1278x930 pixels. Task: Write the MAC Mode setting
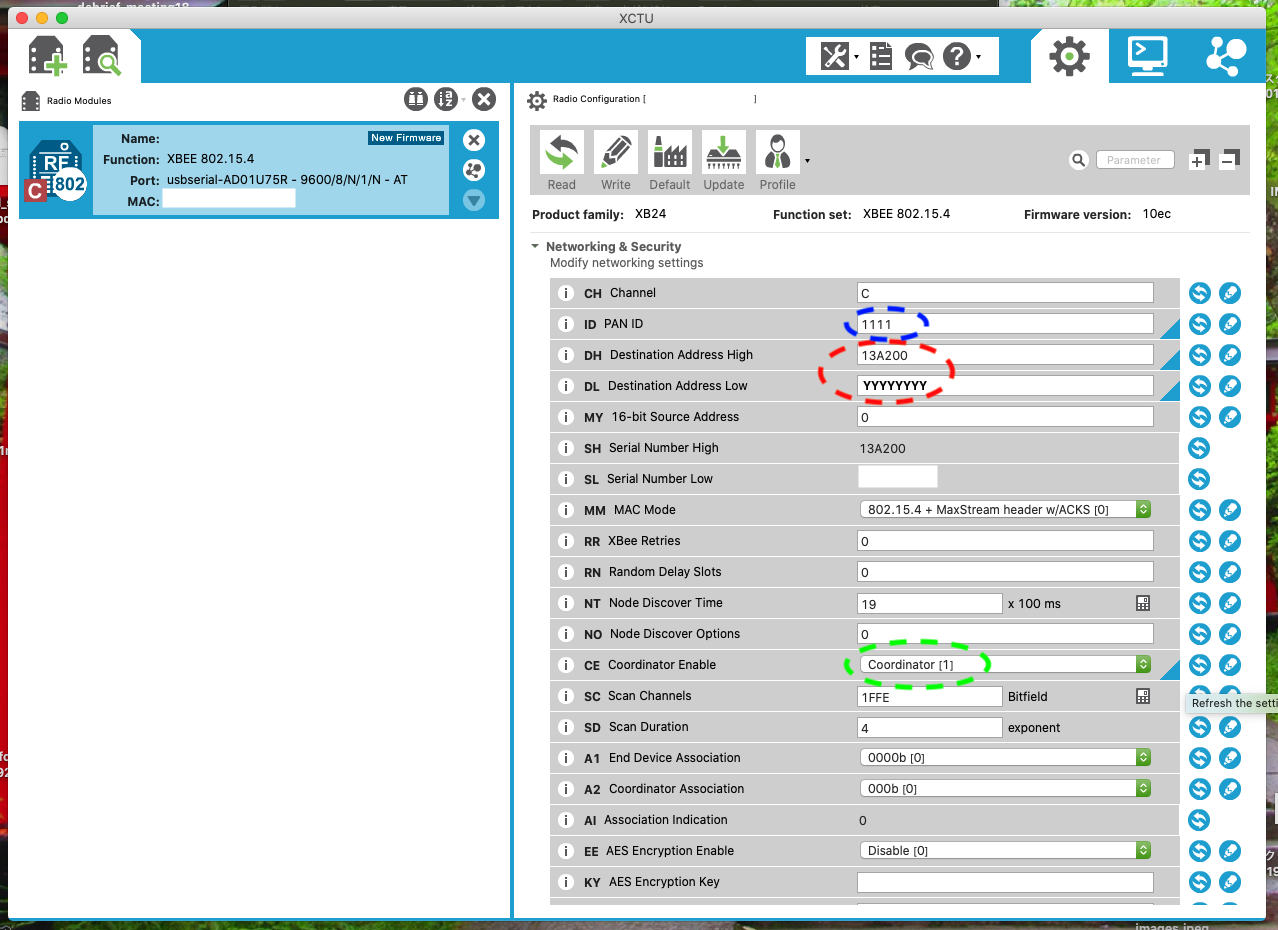pos(1230,510)
